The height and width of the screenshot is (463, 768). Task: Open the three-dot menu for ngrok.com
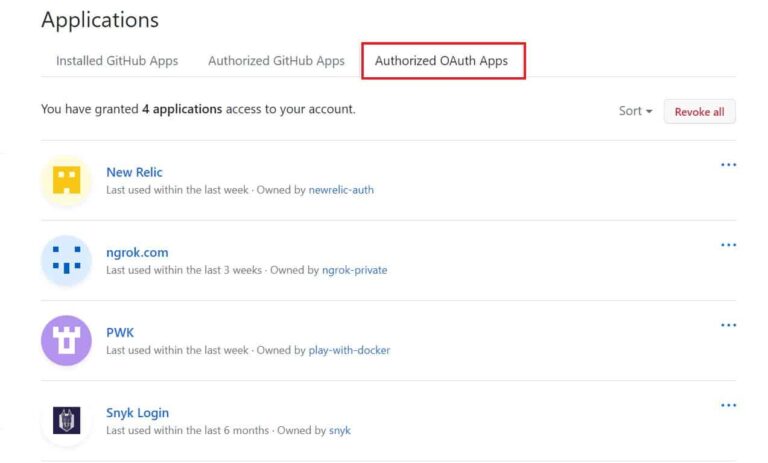(x=728, y=245)
